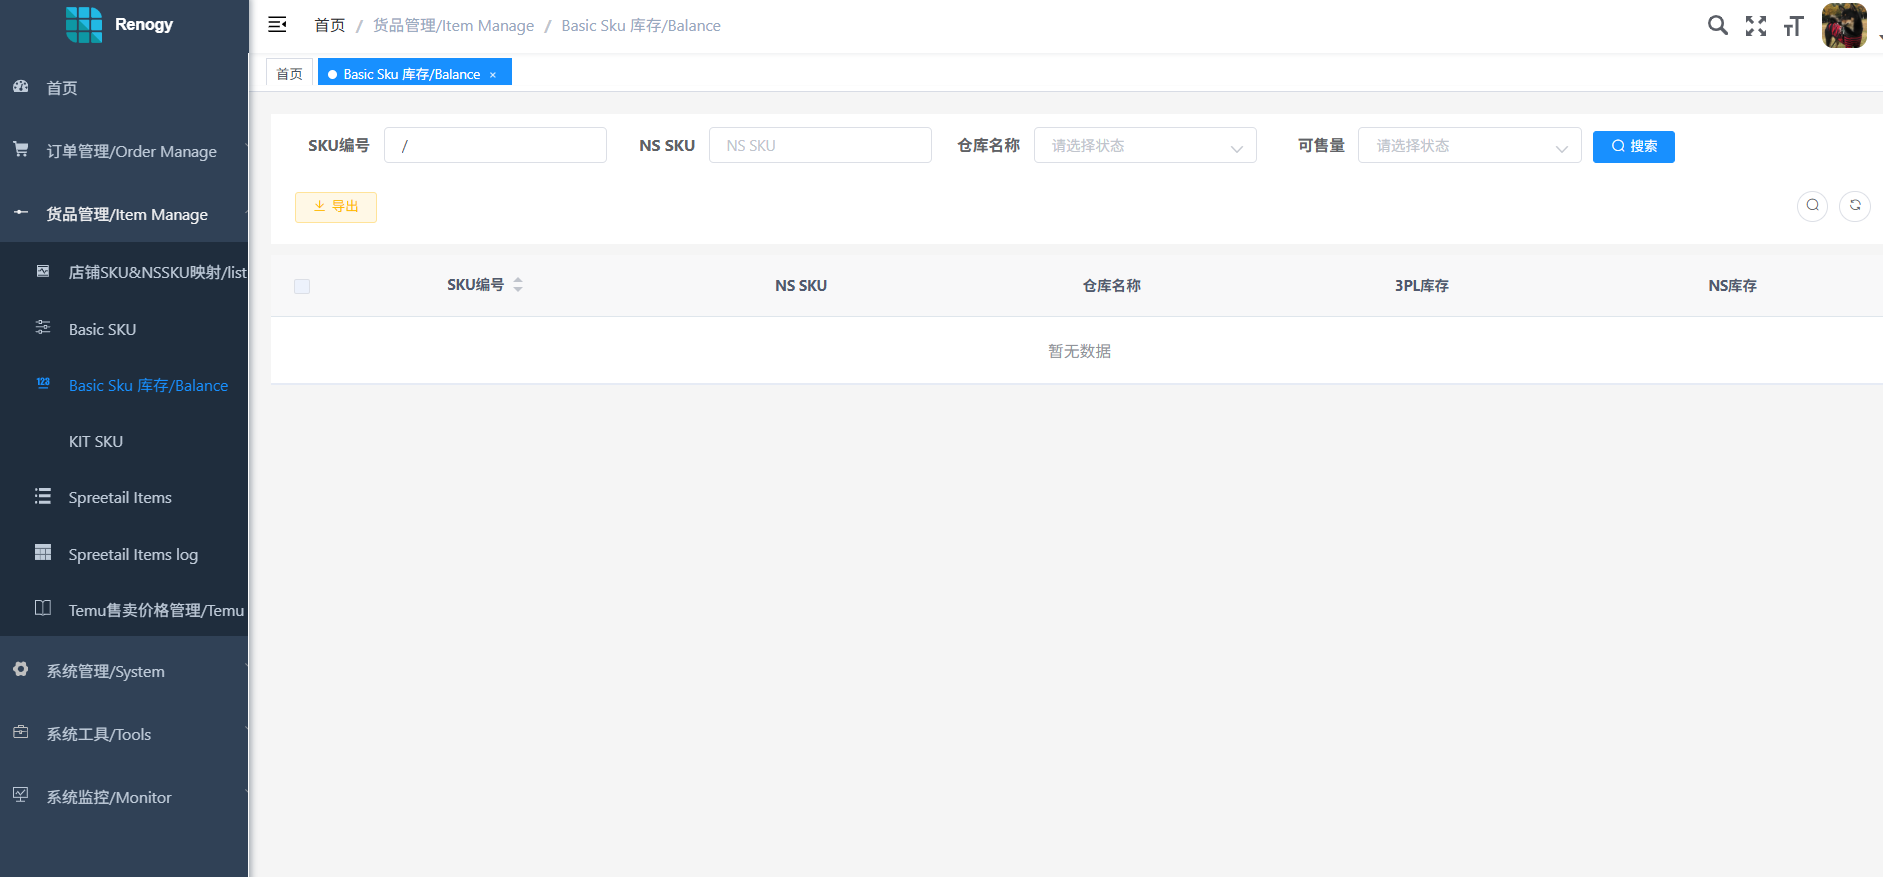The height and width of the screenshot is (877, 1883).
Task: Switch to the 首页 tab
Action: point(289,74)
